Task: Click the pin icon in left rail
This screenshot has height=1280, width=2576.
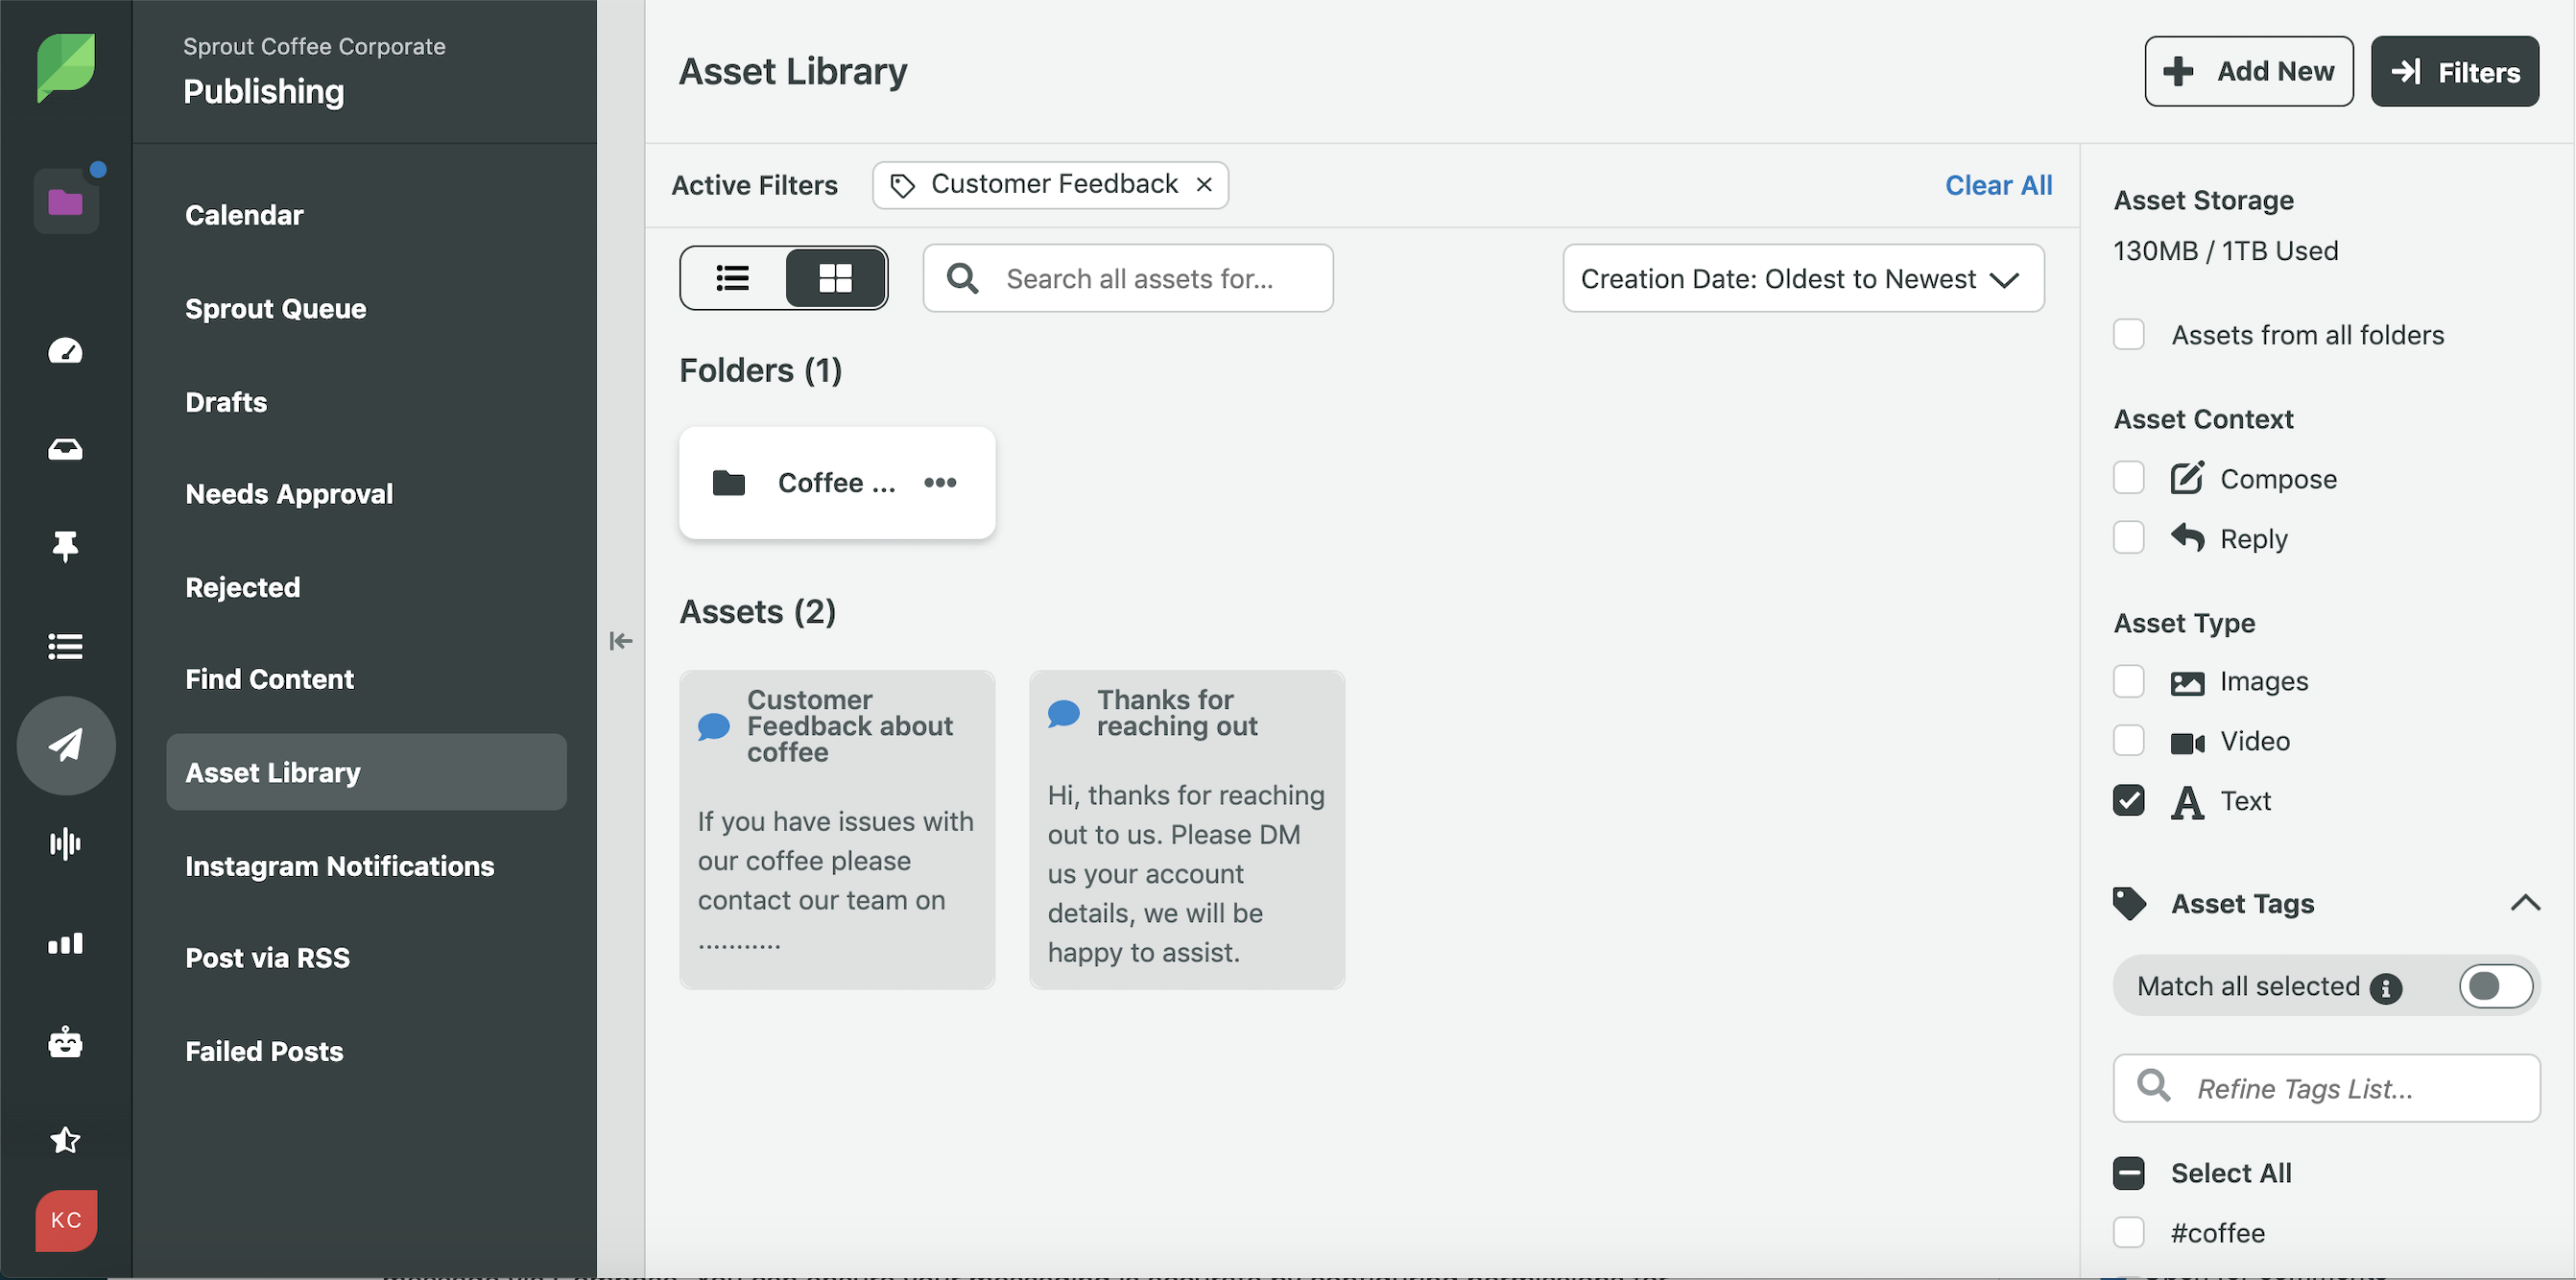Action: (x=66, y=546)
